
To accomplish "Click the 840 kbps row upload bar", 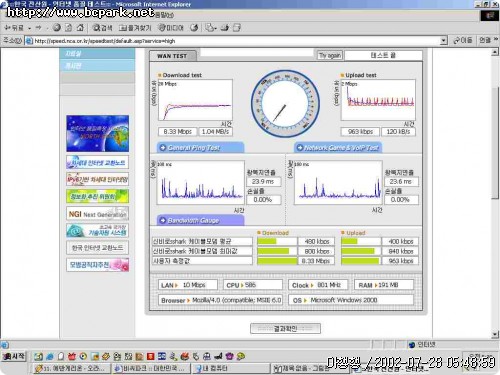I will point(361,251).
